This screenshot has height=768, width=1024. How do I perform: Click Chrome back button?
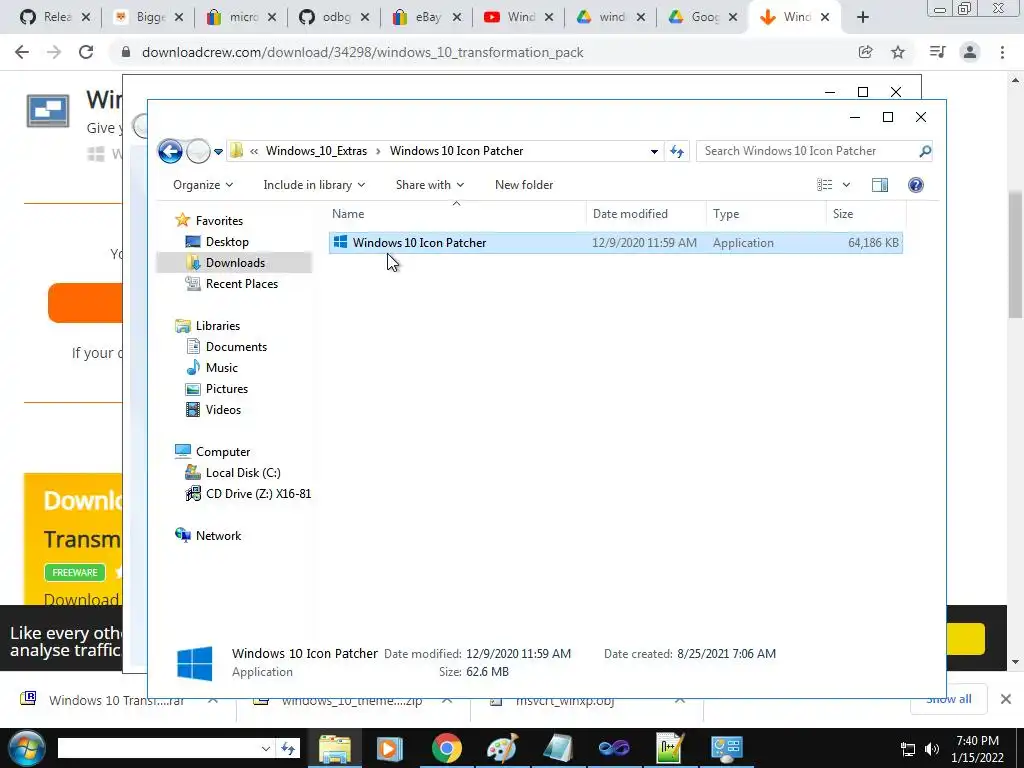click(x=22, y=52)
